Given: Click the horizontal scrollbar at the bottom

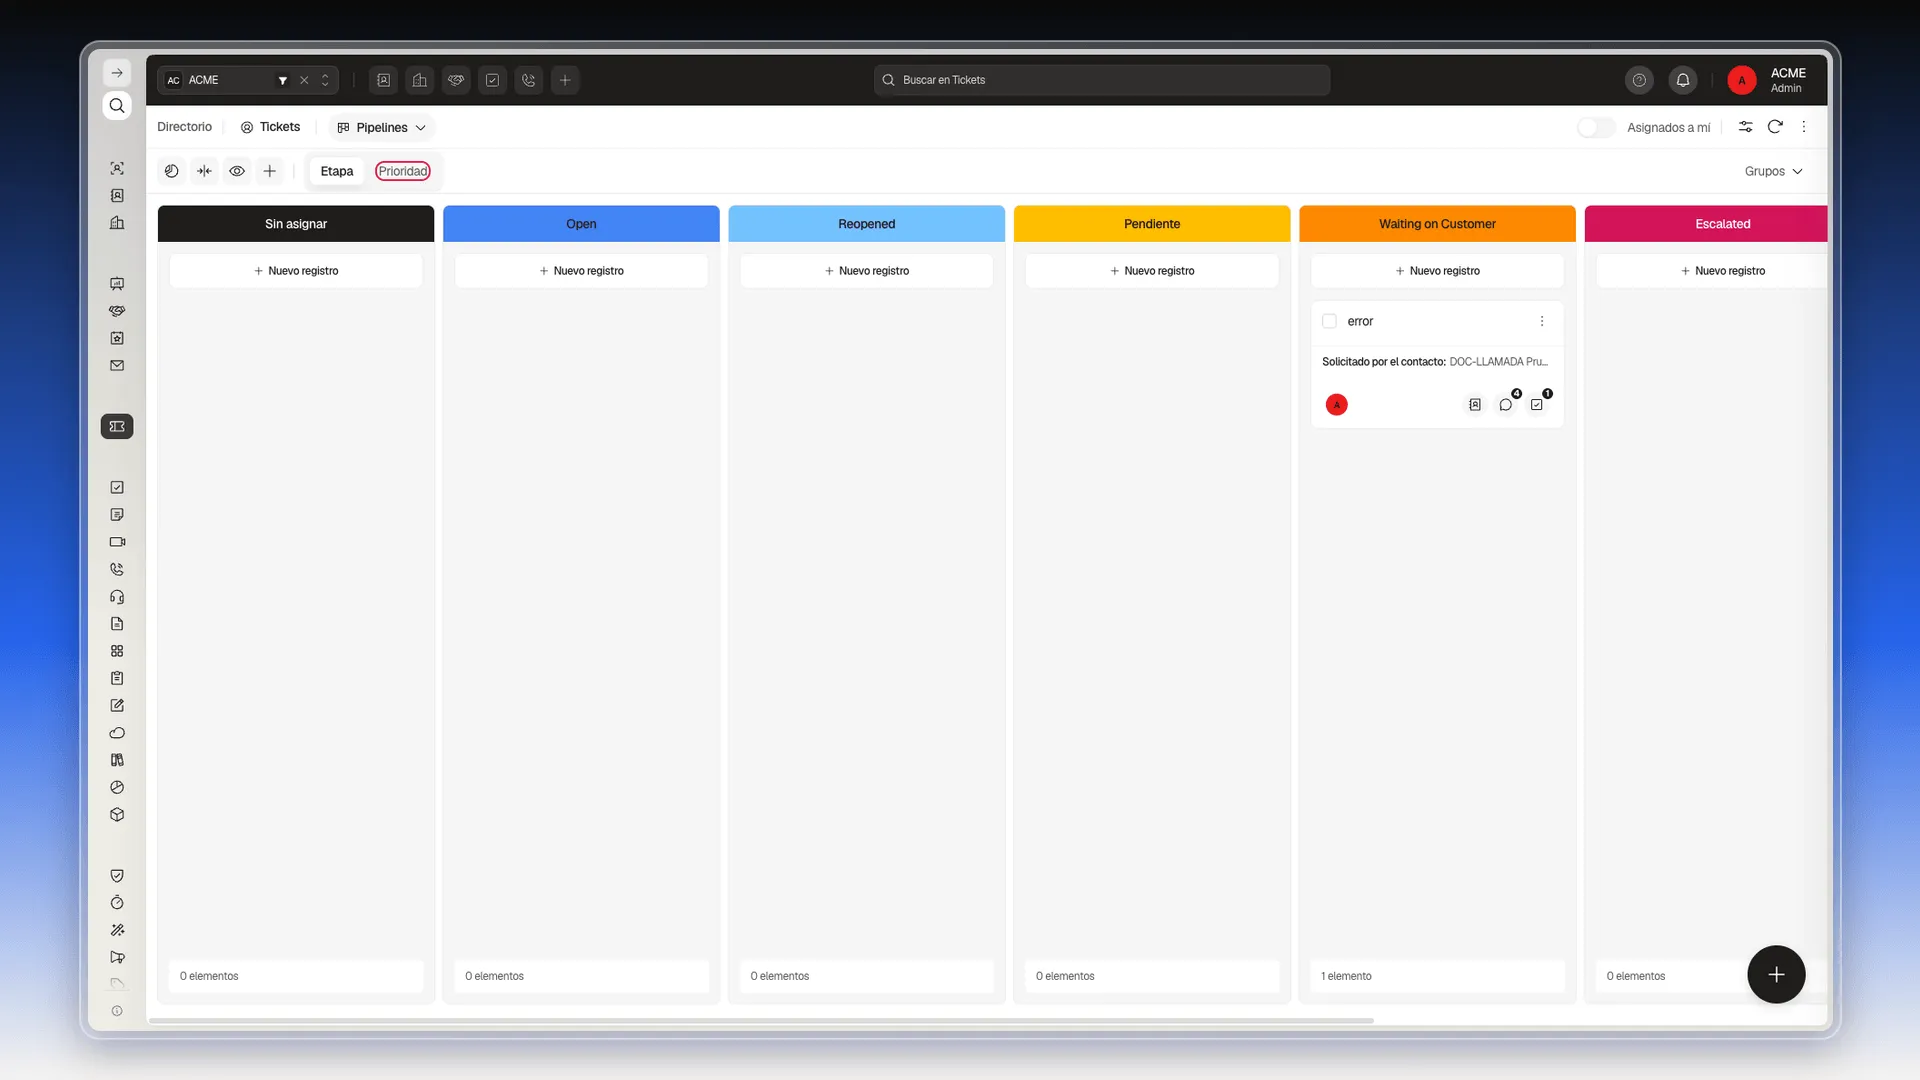Looking at the screenshot, I should tap(761, 1020).
